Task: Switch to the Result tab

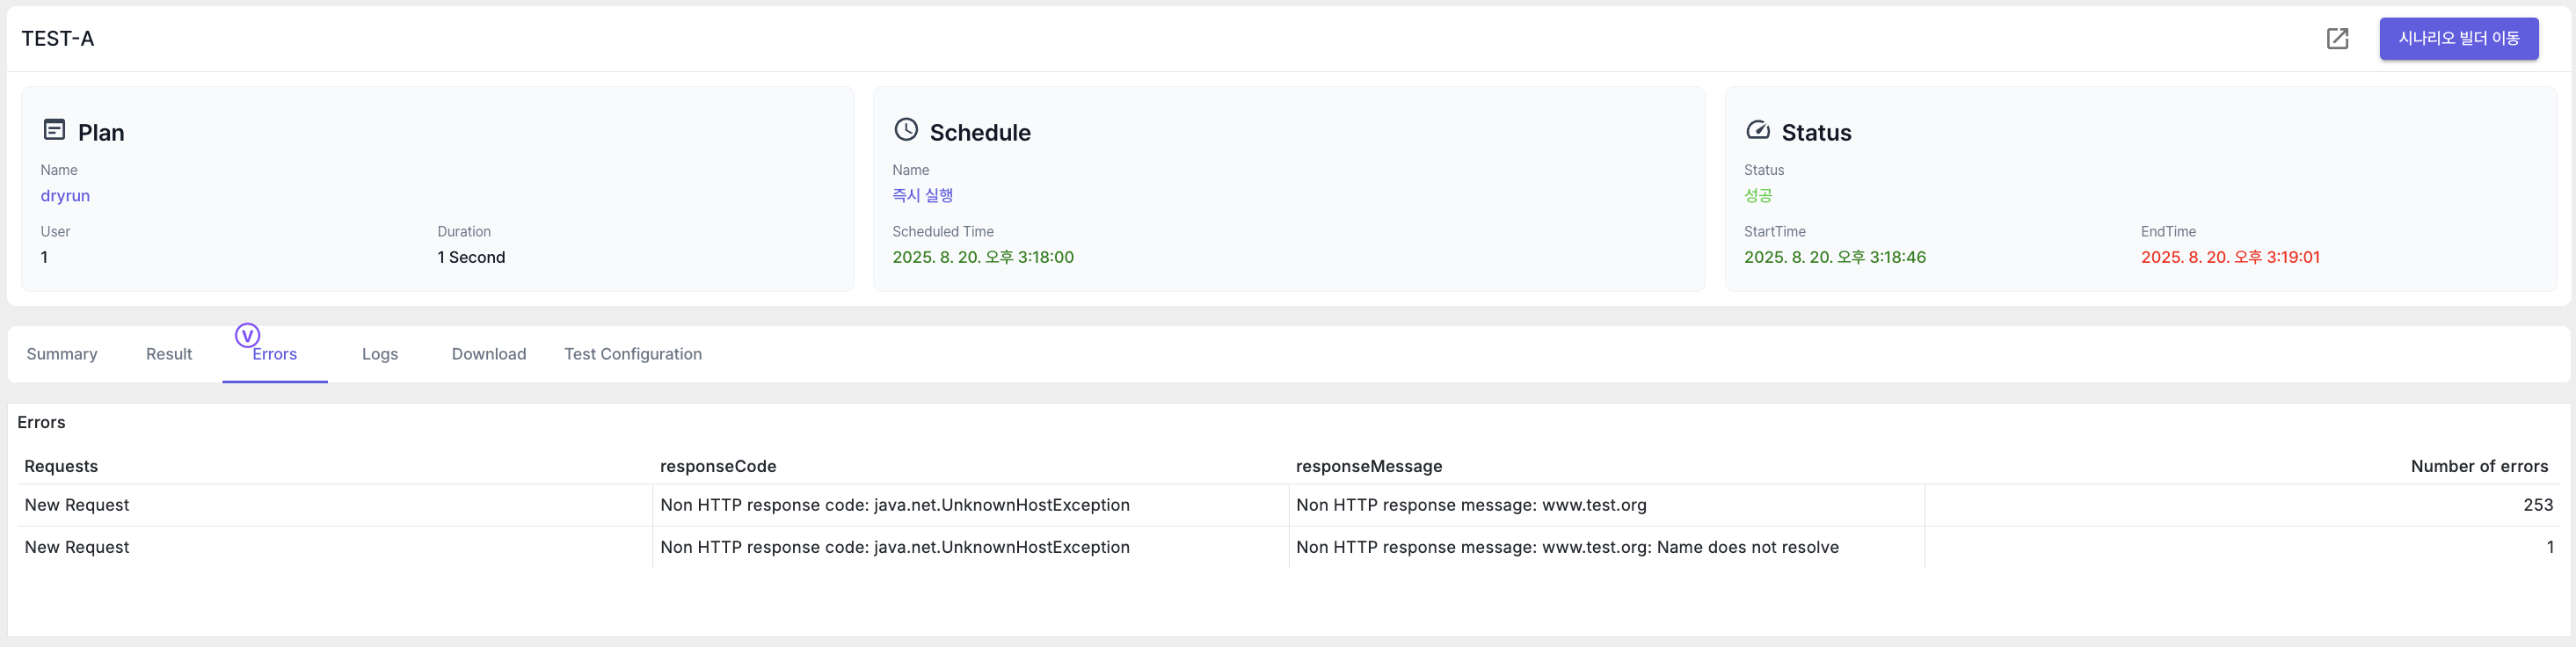Action: (169, 354)
